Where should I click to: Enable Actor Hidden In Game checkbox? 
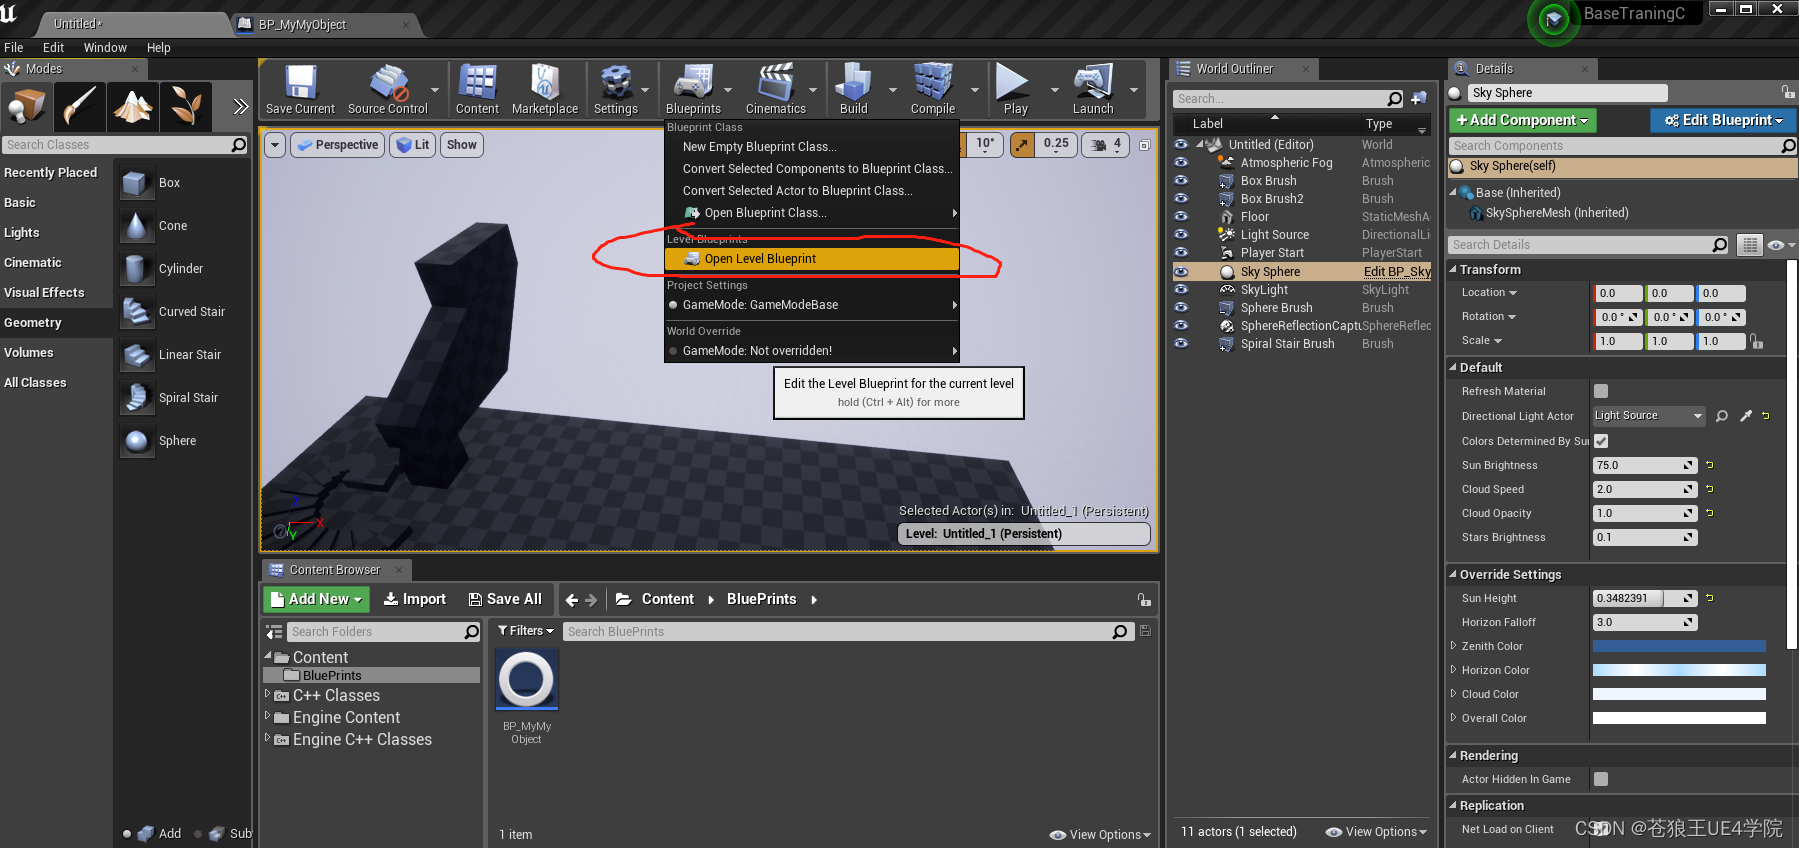click(x=1601, y=779)
